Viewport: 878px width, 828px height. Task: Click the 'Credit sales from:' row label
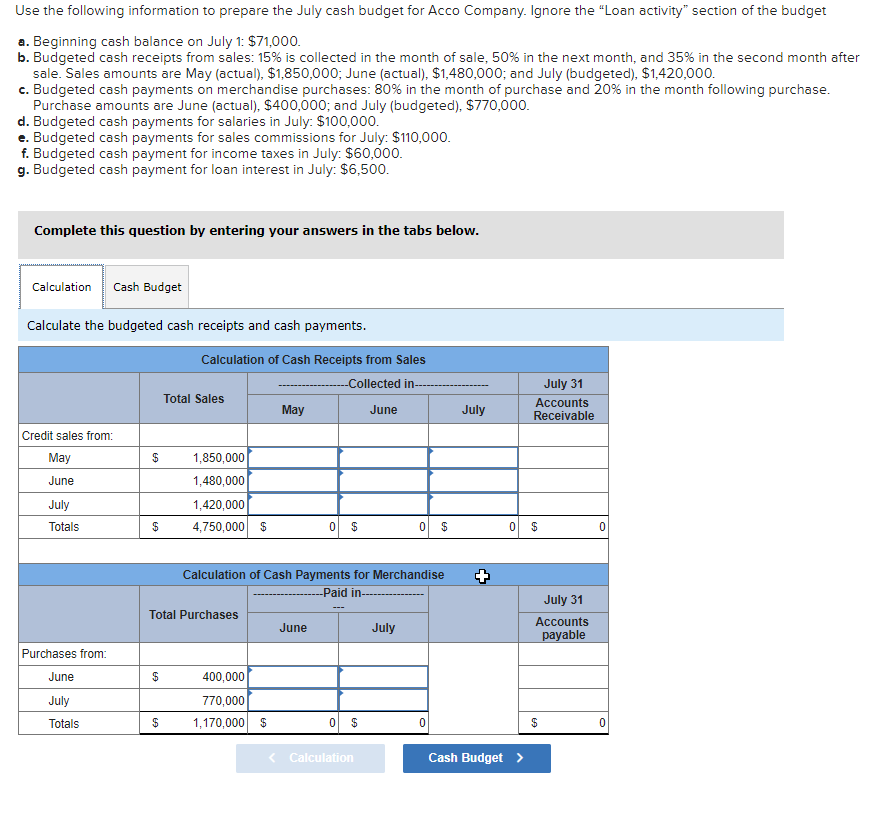tap(67, 436)
